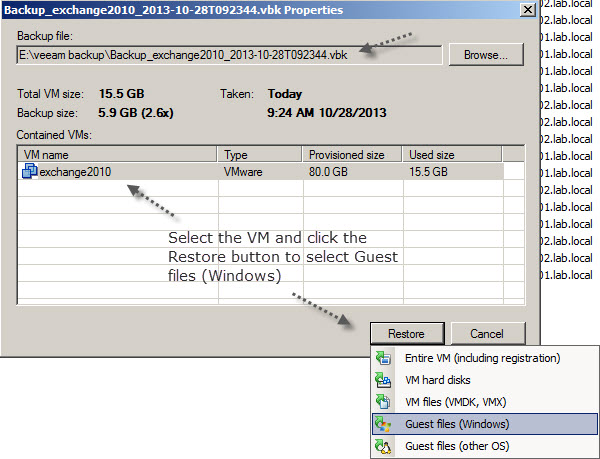
Task: Click the 5.9 GB (2.6x) backup size value
Action: [136, 113]
